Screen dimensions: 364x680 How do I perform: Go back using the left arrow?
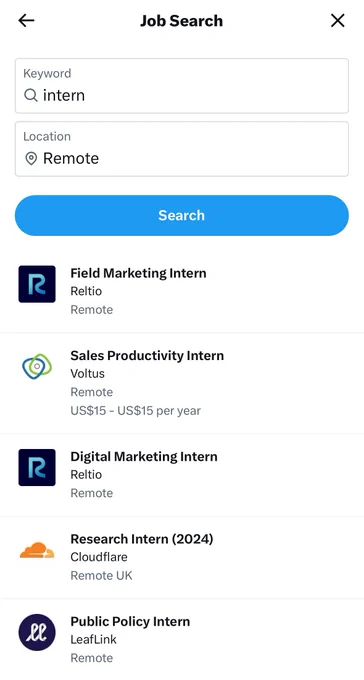coord(26,20)
